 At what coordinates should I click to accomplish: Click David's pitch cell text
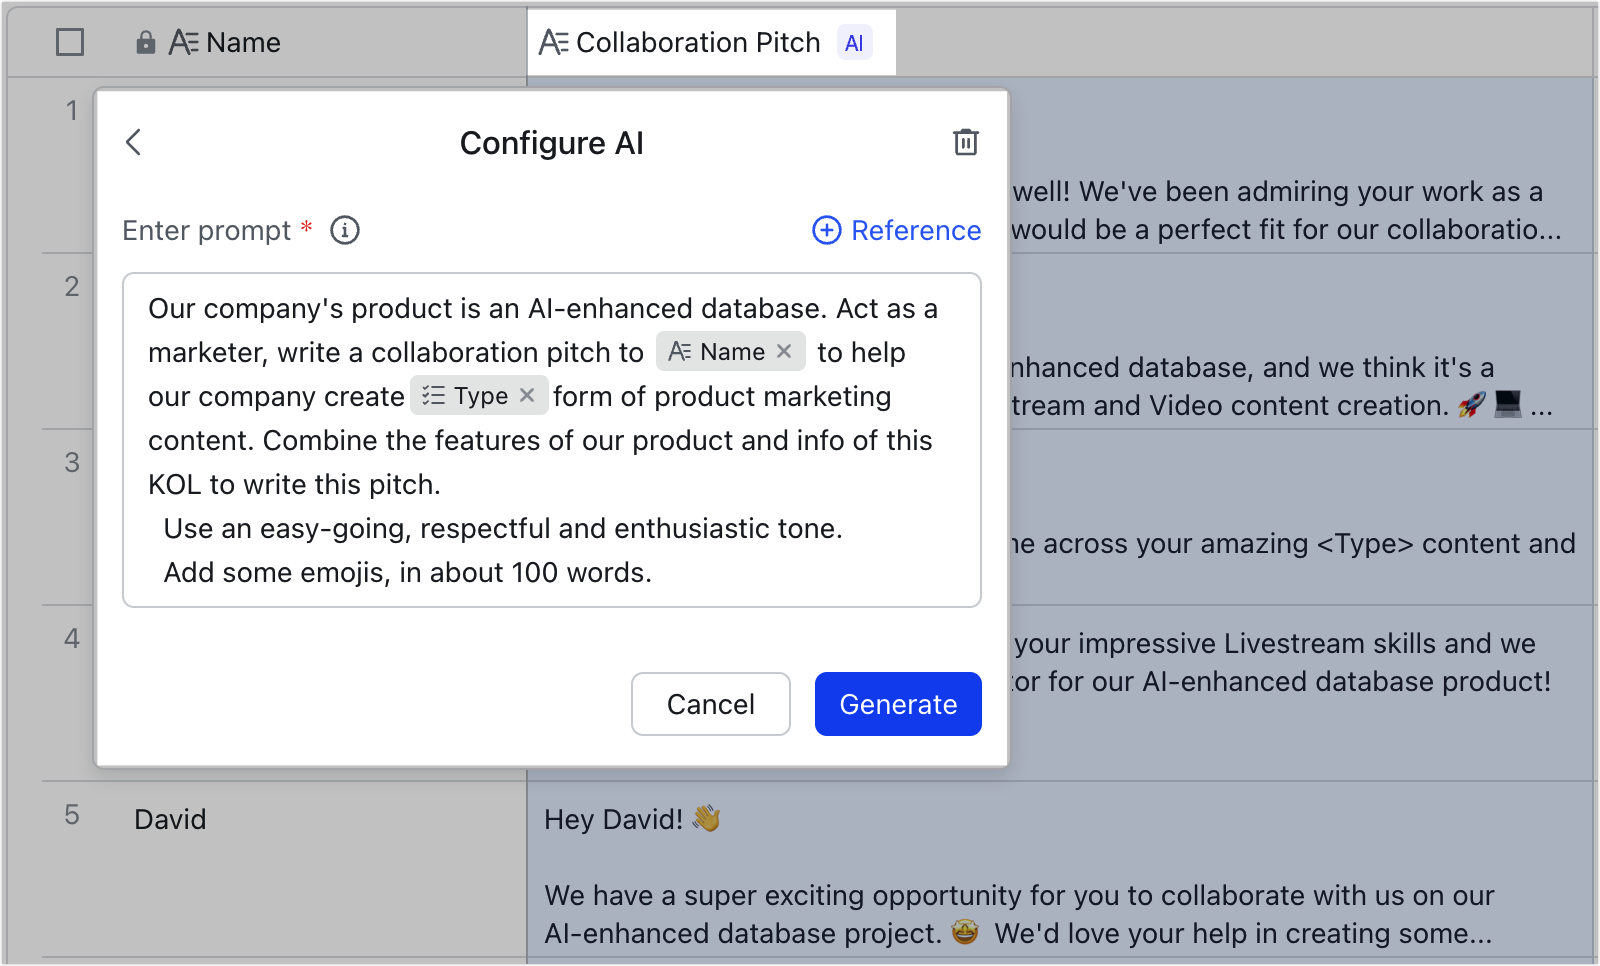coord(1000,895)
